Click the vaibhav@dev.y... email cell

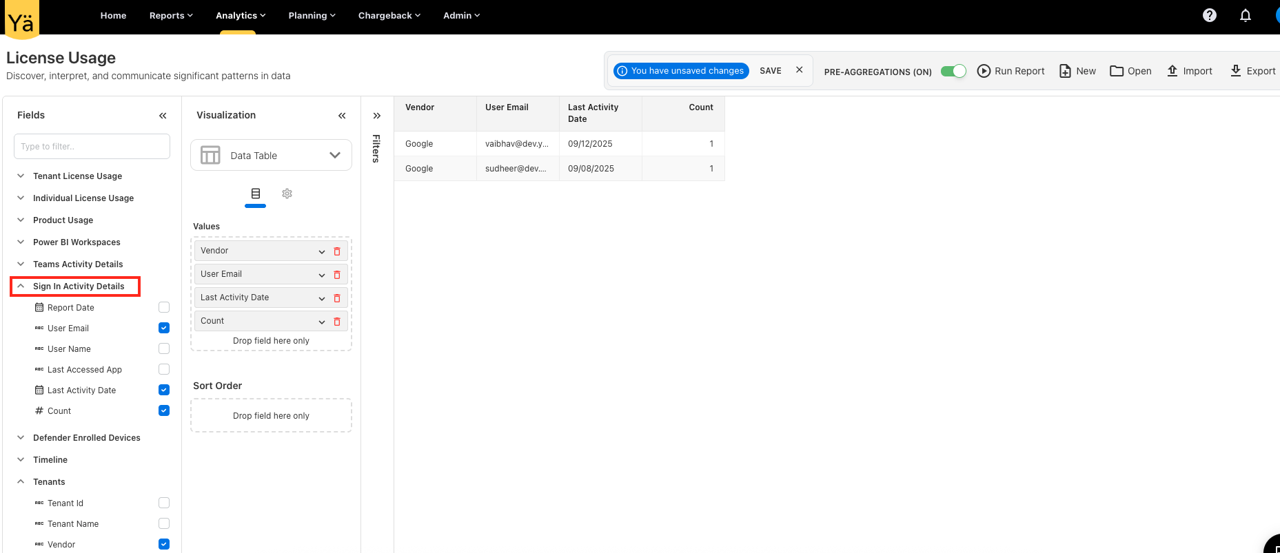tap(517, 144)
